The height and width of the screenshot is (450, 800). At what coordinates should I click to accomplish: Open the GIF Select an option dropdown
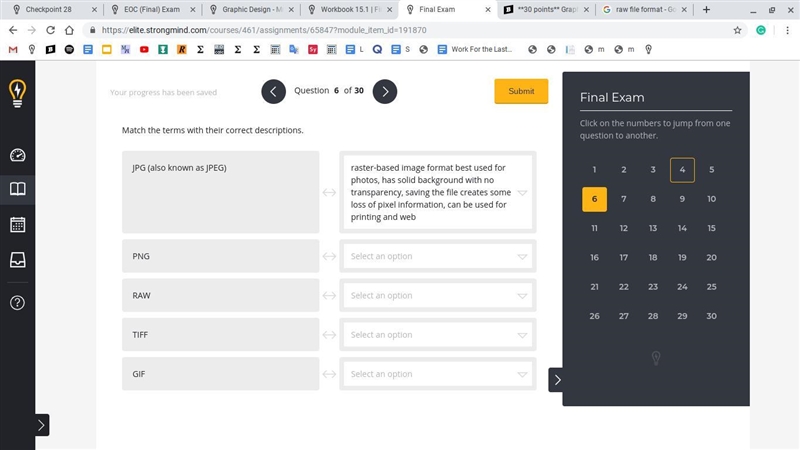point(437,374)
